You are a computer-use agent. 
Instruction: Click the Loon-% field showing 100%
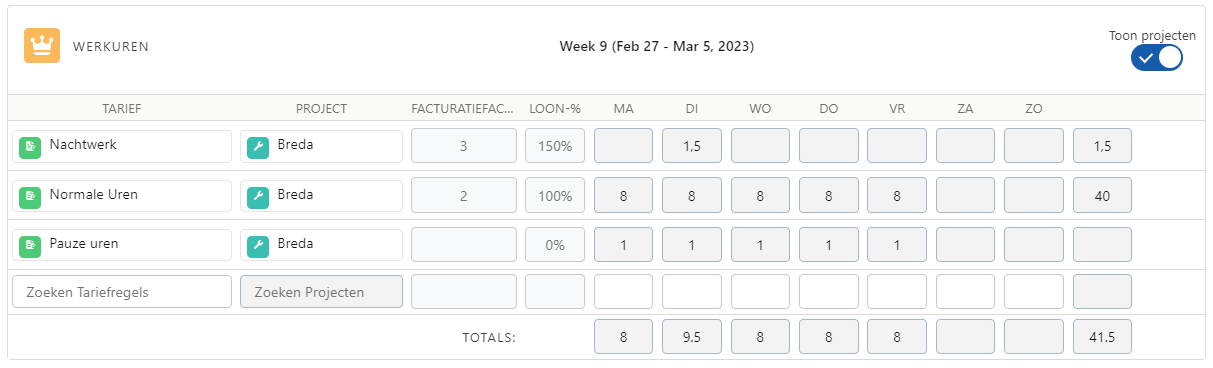coord(555,196)
